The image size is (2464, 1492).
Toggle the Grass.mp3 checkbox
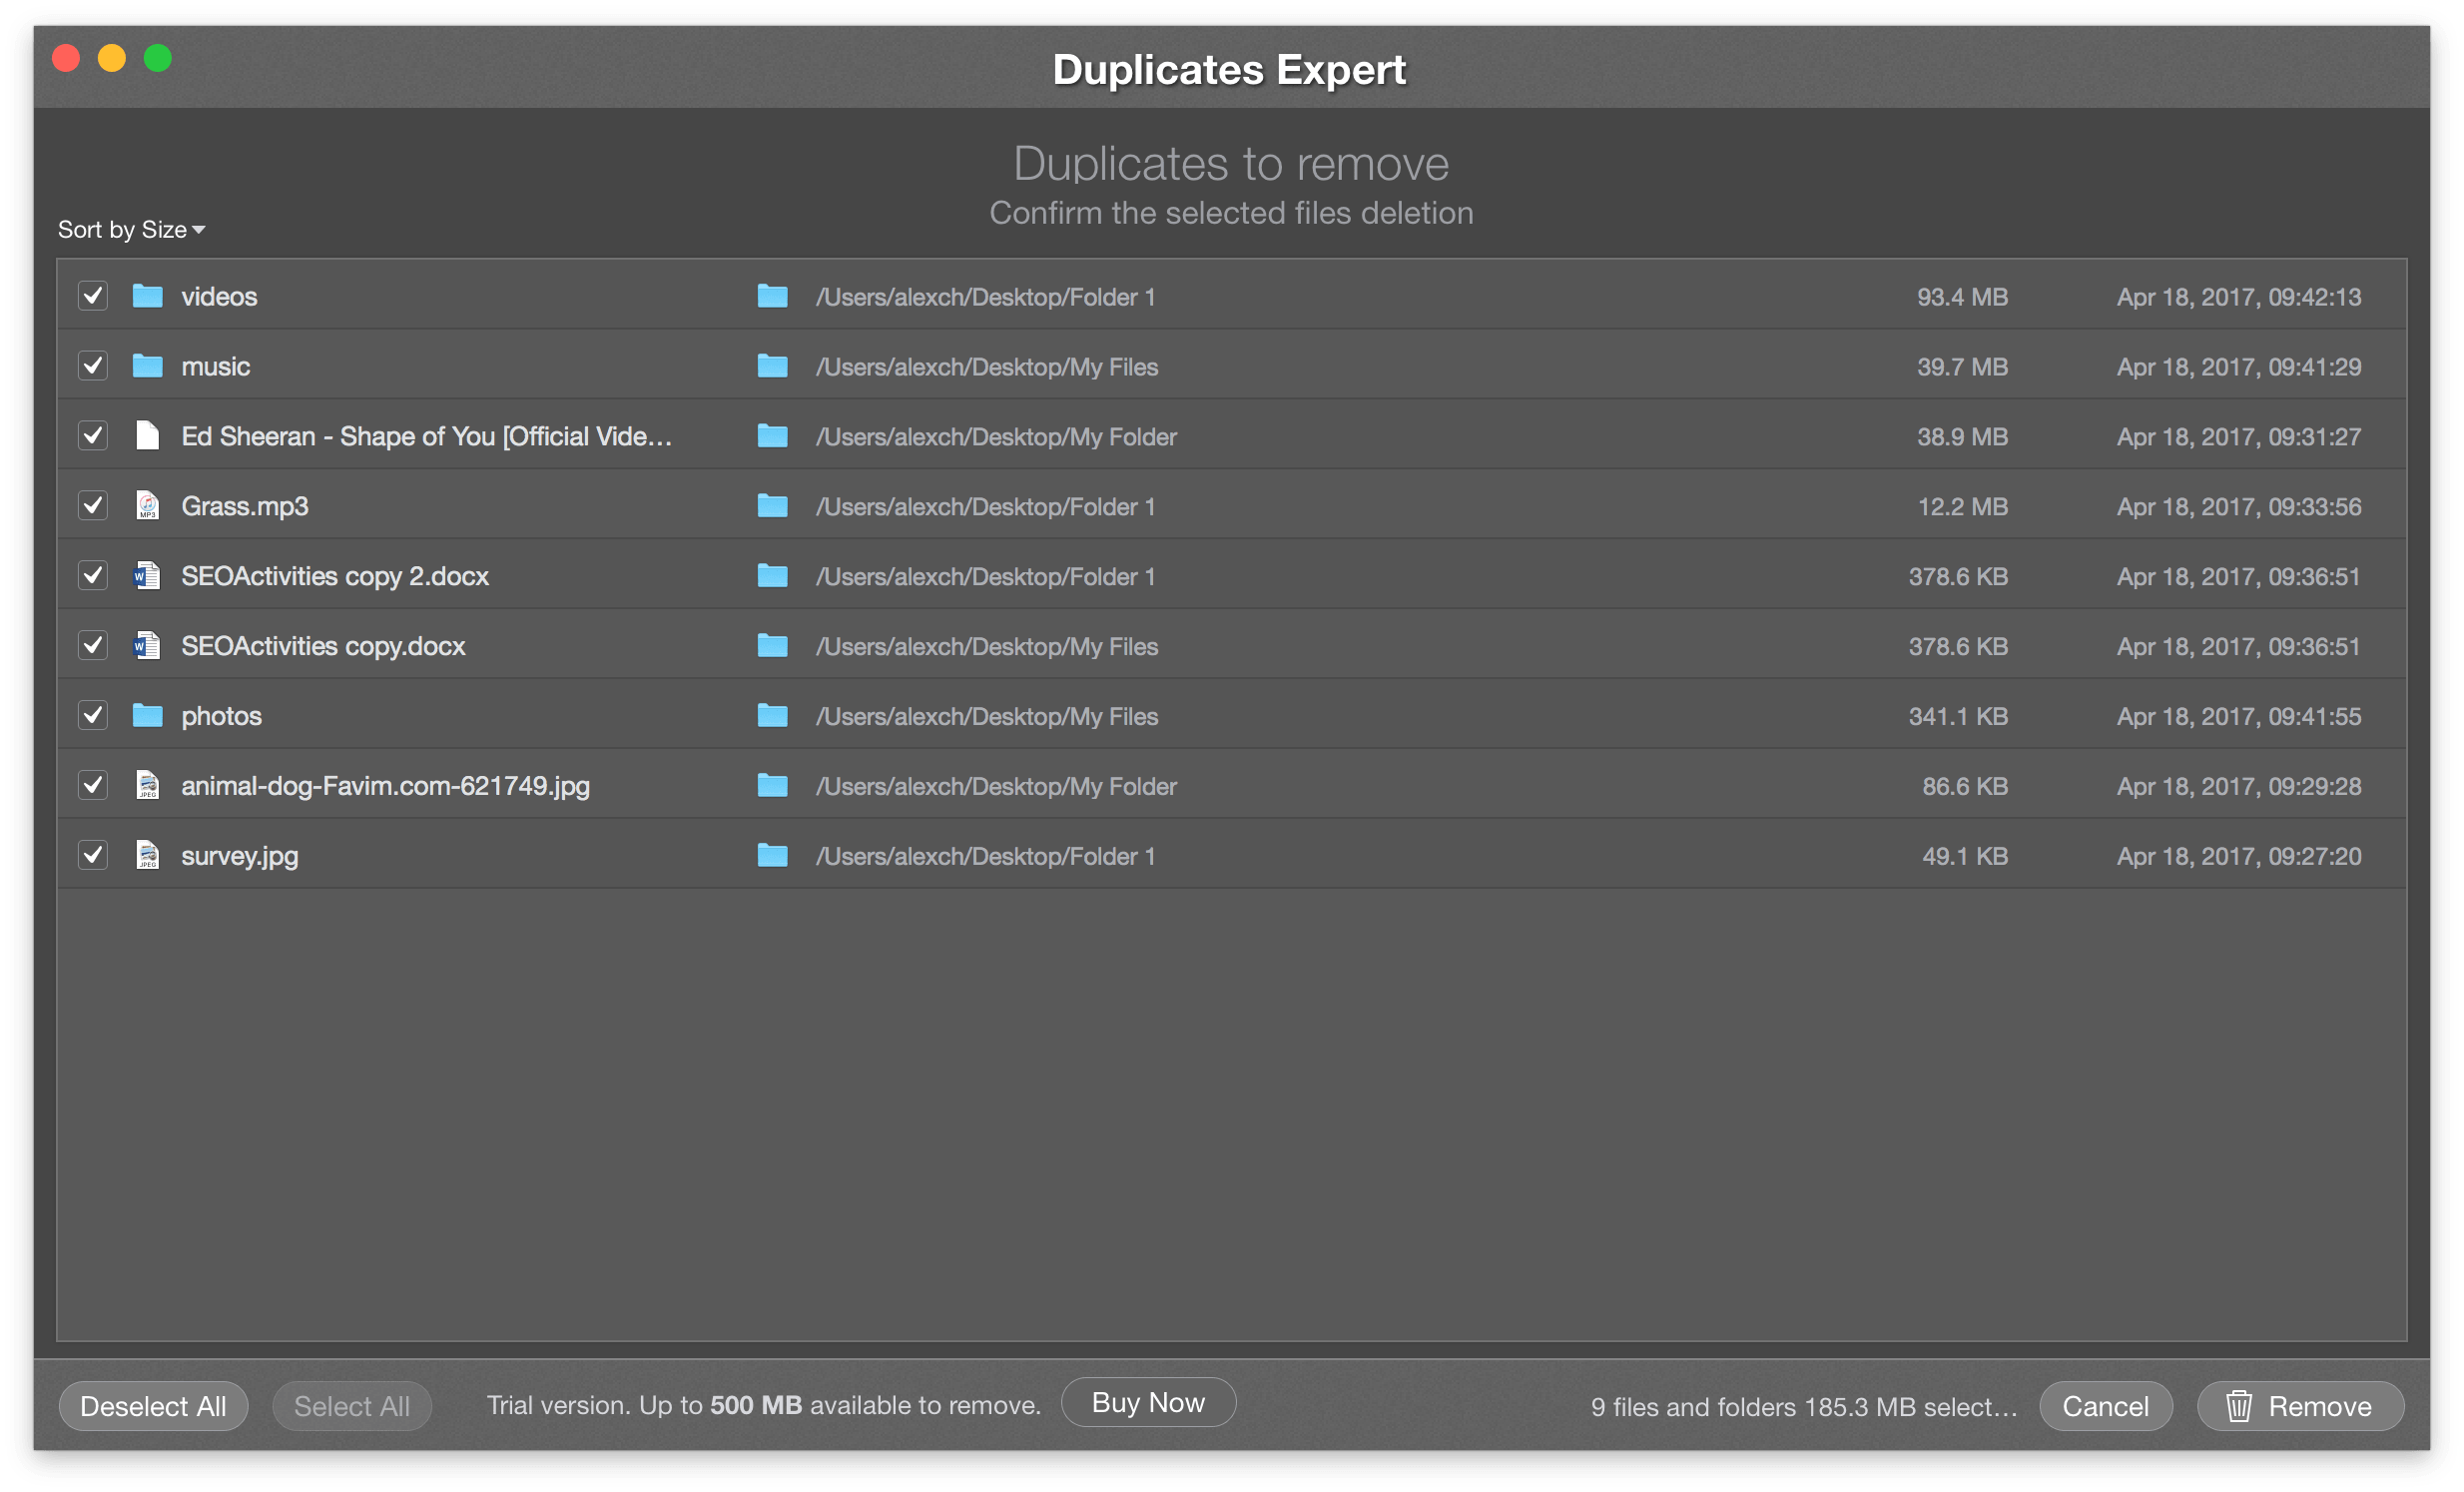click(93, 506)
